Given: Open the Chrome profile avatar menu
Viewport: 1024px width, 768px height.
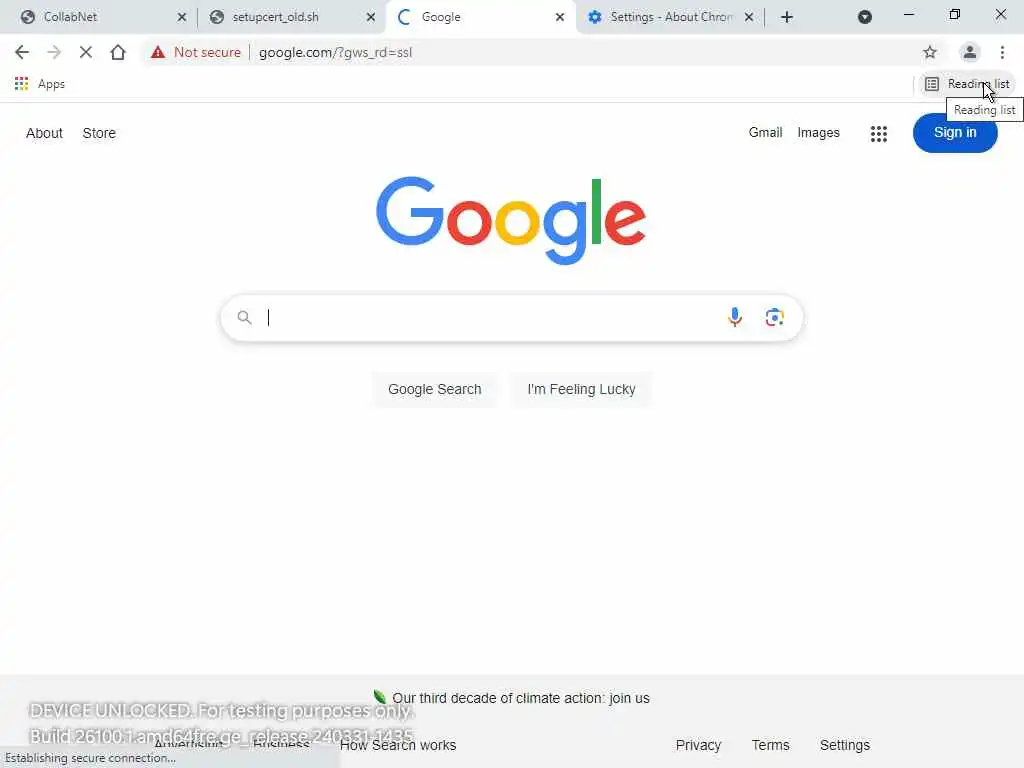Looking at the screenshot, I should pyautogui.click(x=970, y=52).
